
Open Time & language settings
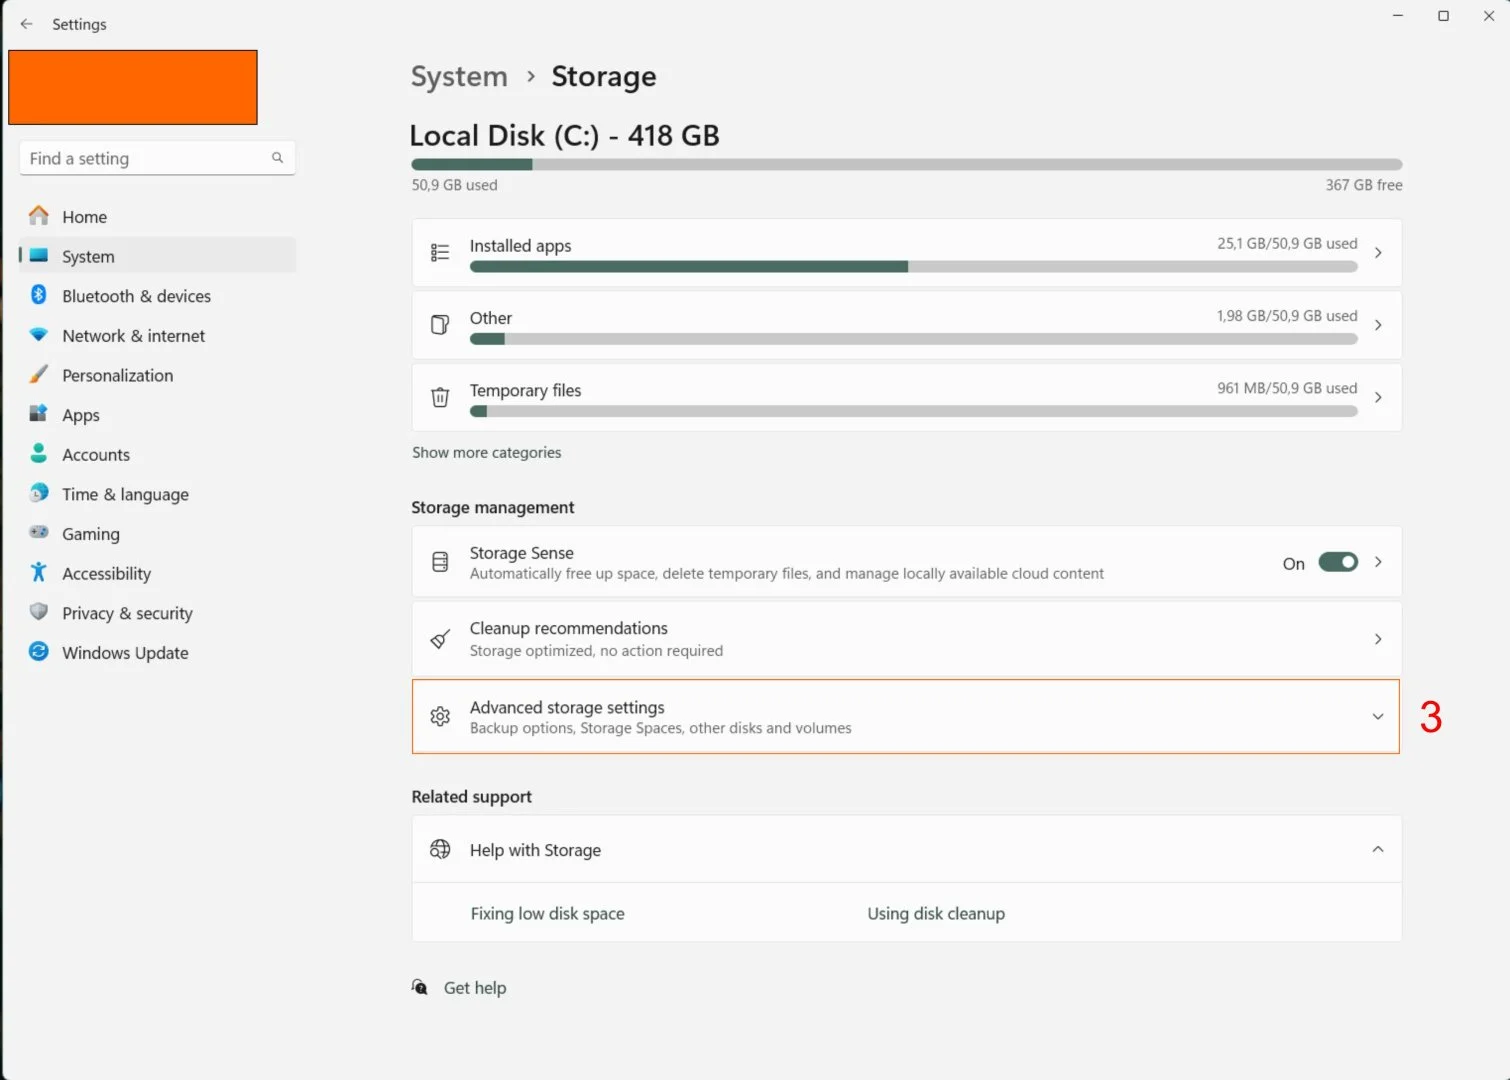tap(158, 494)
